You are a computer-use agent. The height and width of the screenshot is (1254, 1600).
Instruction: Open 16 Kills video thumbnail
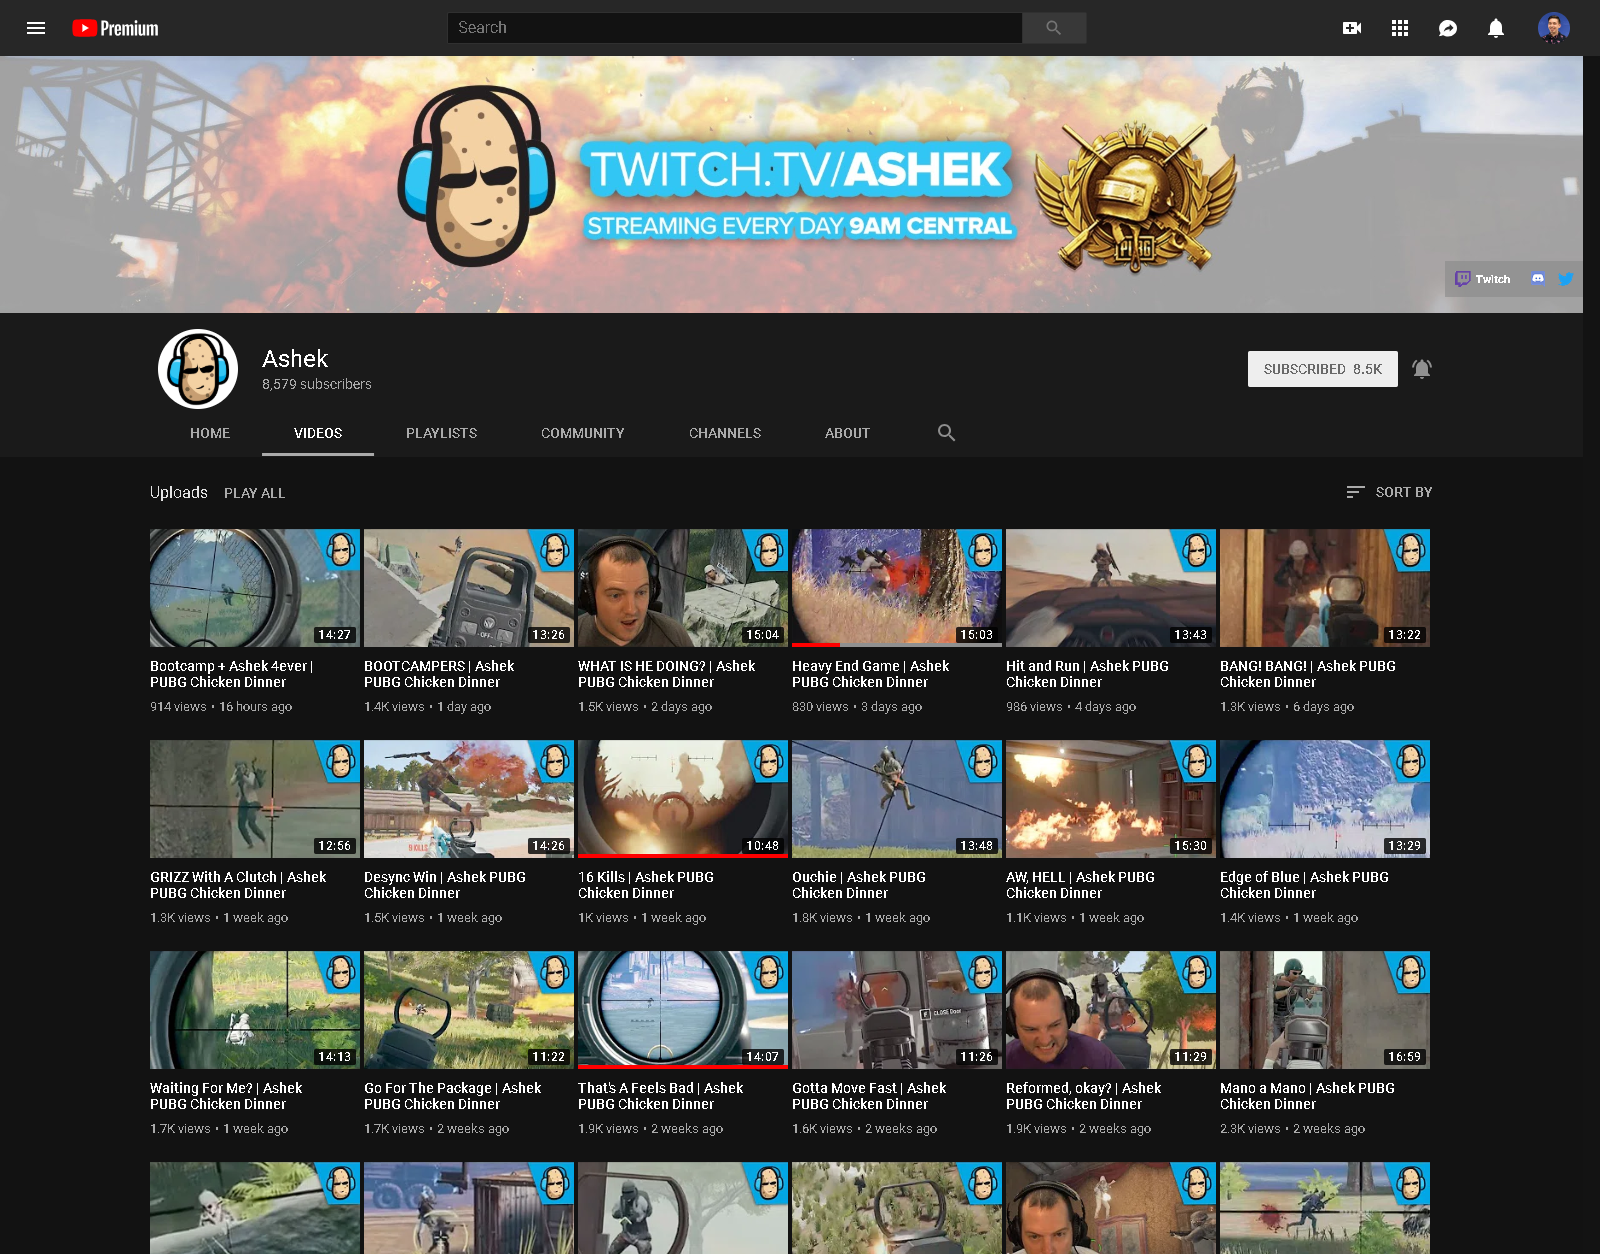tap(683, 799)
